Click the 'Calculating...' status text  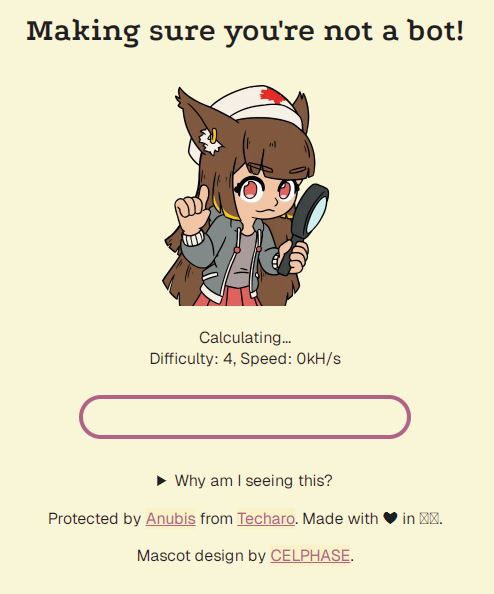click(x=245, y=338)
